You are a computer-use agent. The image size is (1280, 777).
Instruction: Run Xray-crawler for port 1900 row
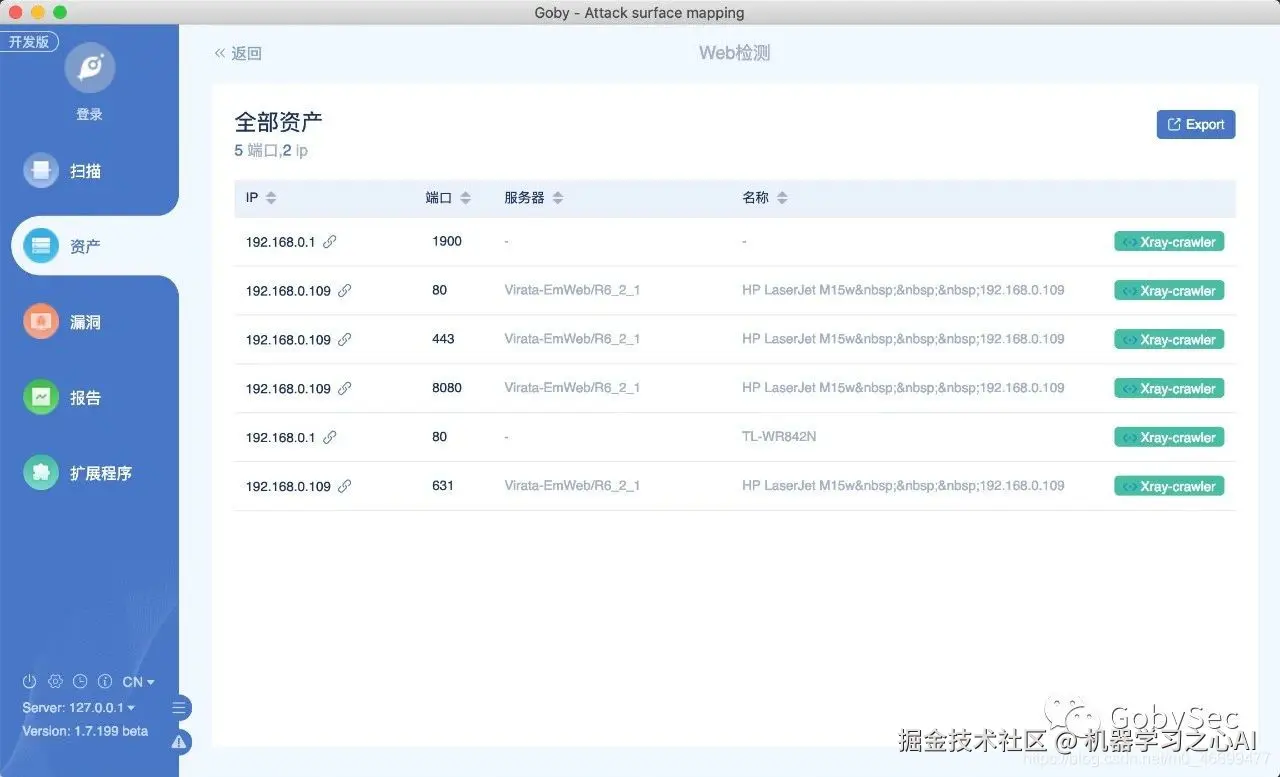1169,241
